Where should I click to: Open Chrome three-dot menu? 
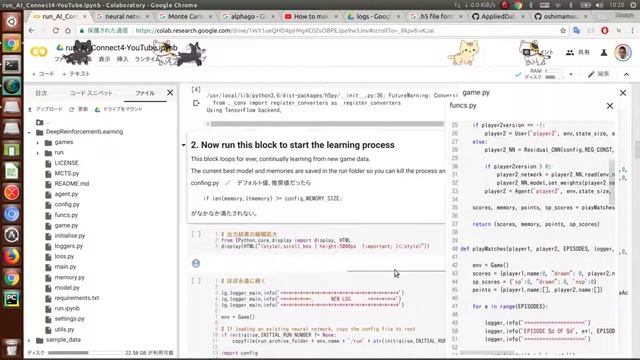633,31
